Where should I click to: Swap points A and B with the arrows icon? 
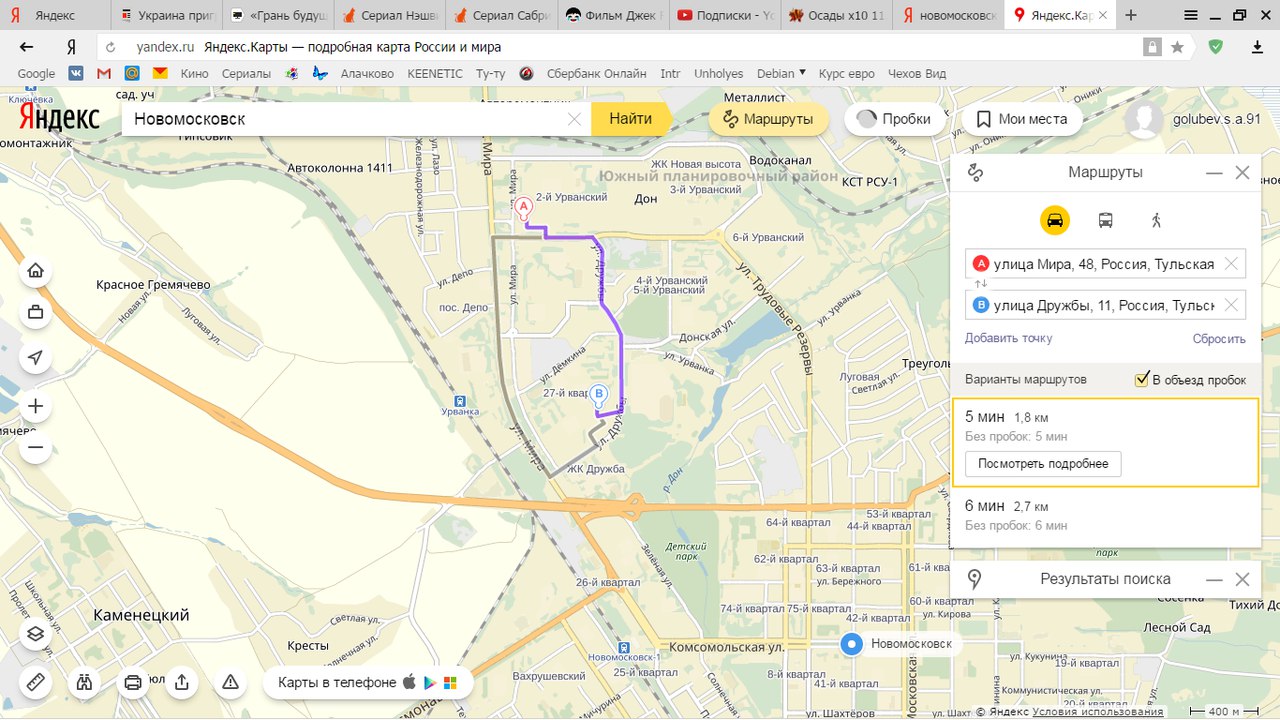pos(981,284)
